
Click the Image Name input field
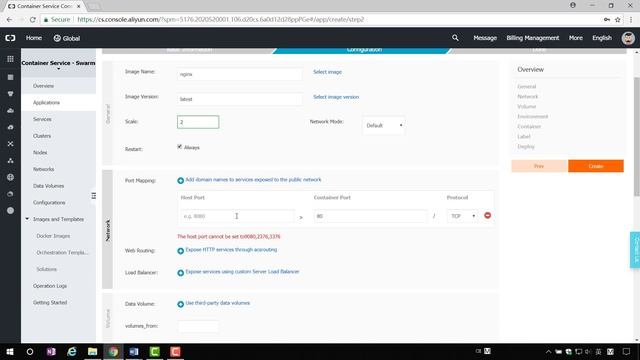point(240,74)
